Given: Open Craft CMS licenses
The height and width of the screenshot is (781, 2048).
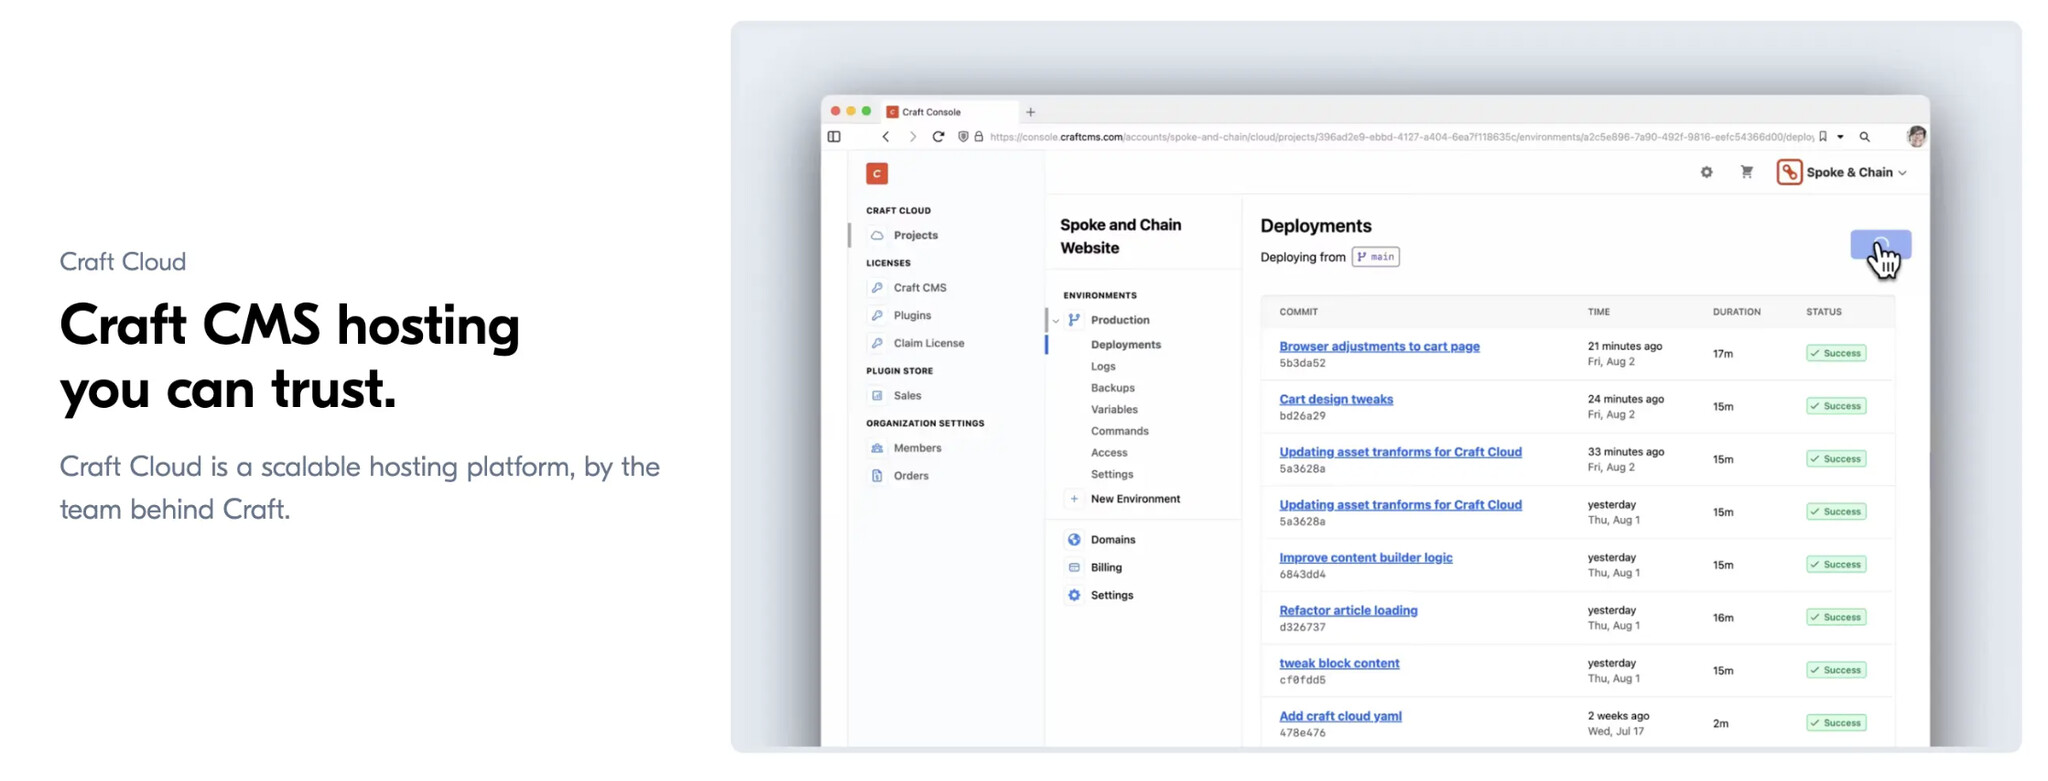Looking at the screenshot, I should tap(919, 287).
